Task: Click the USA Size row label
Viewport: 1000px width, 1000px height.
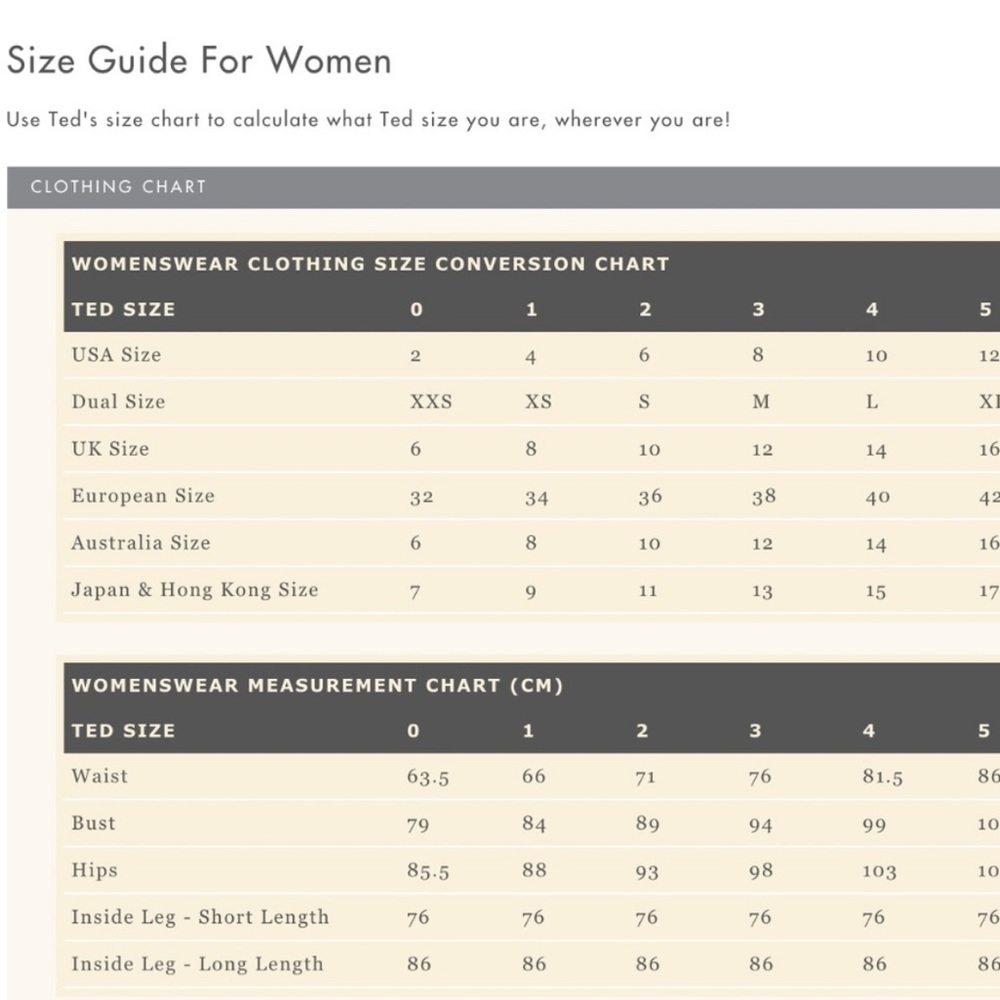Action: (116, 355)
